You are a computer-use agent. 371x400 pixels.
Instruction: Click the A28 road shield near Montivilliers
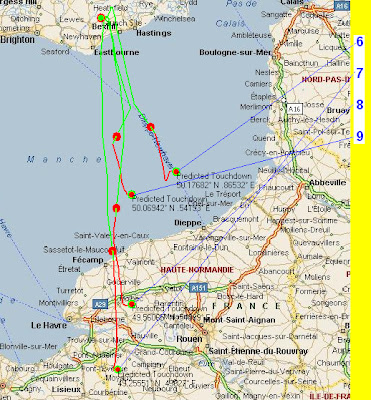[100, 304]
